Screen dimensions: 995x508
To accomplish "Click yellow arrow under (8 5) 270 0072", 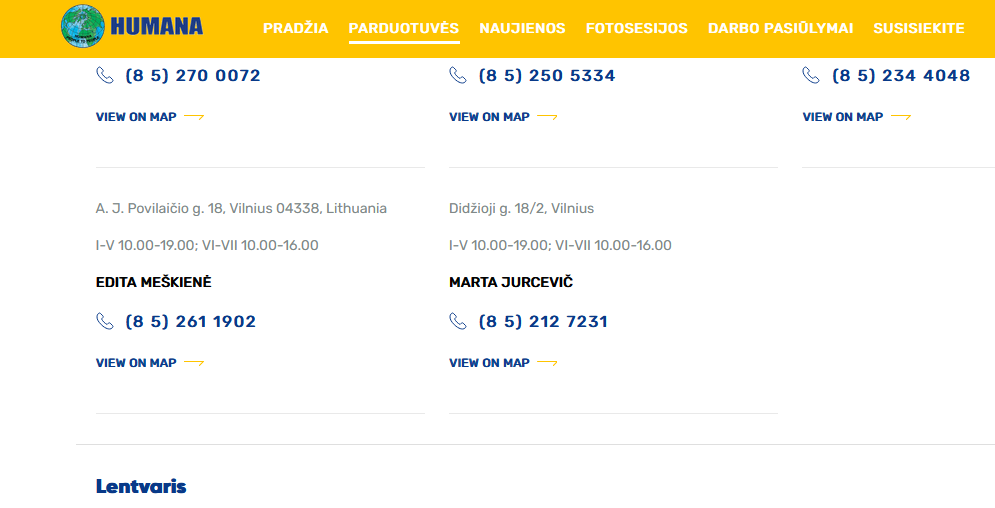I will click(194, 117).
